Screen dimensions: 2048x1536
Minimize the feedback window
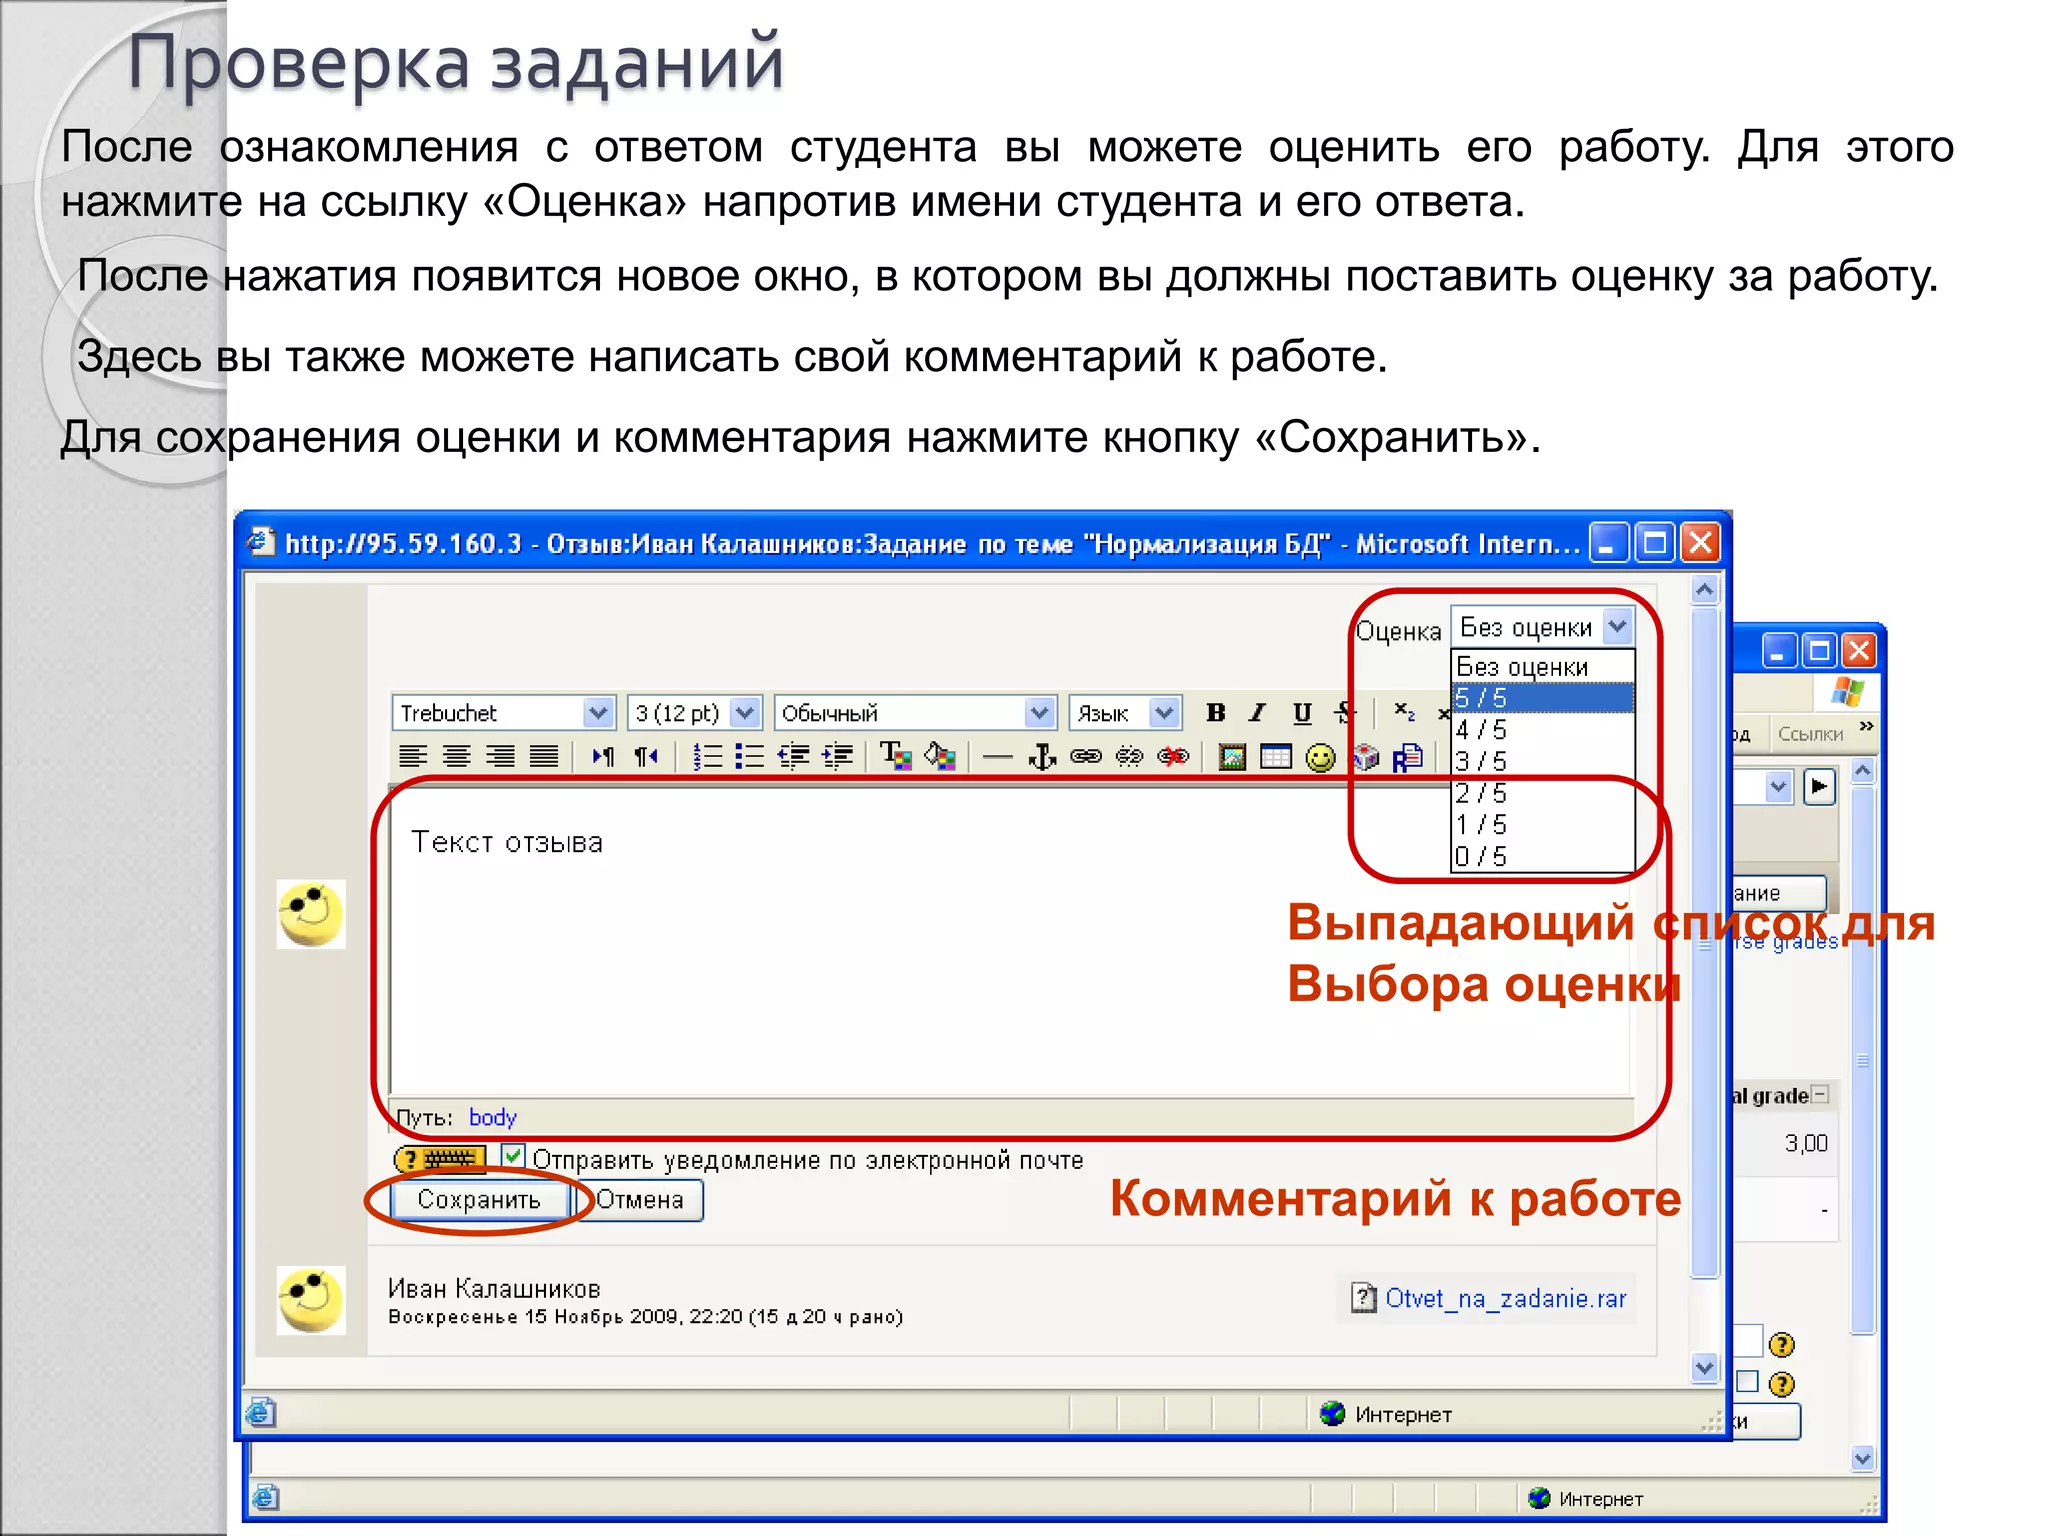[x=1609, y=543]
